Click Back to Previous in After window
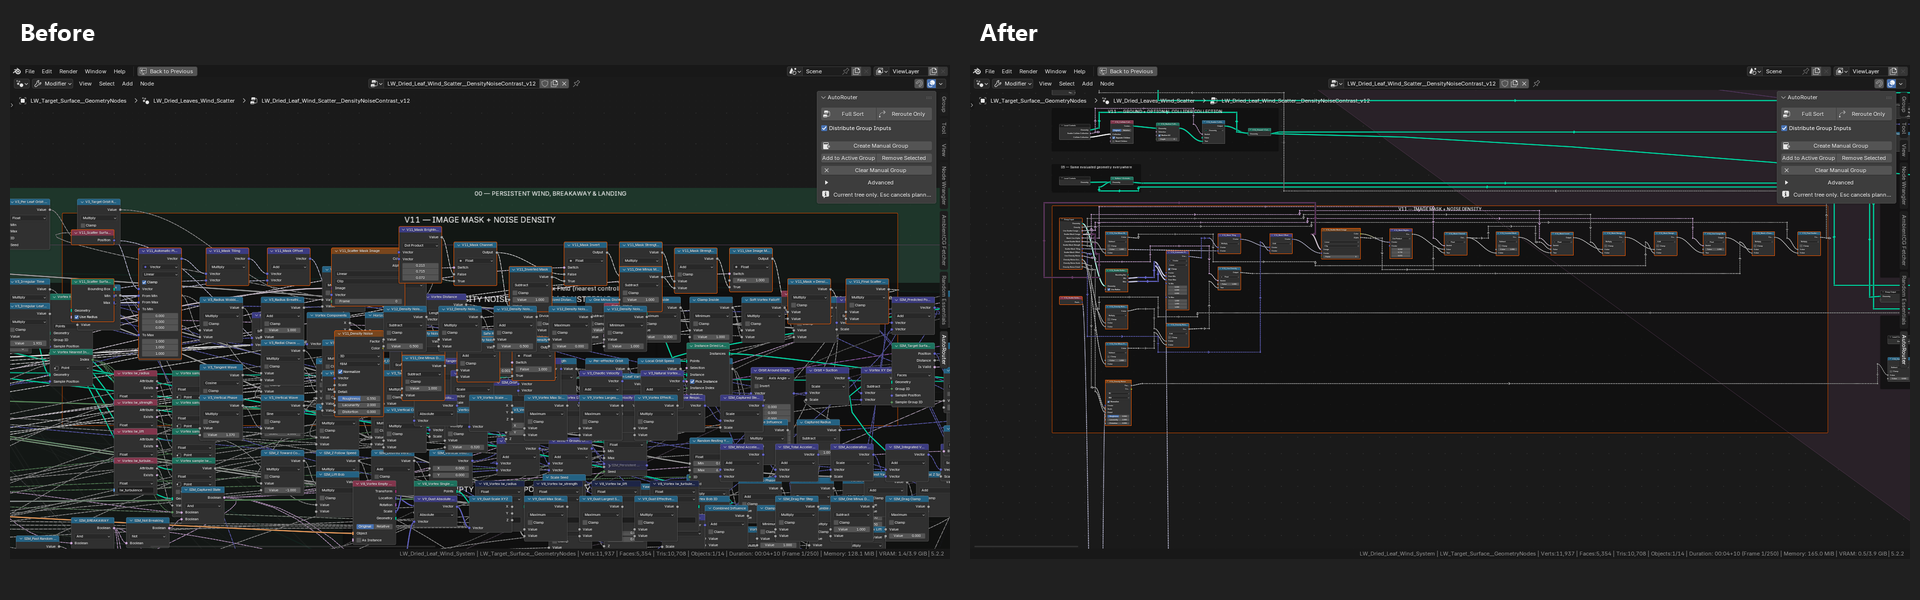This screenshot has height=600, width=1920. pos(1127,71)
